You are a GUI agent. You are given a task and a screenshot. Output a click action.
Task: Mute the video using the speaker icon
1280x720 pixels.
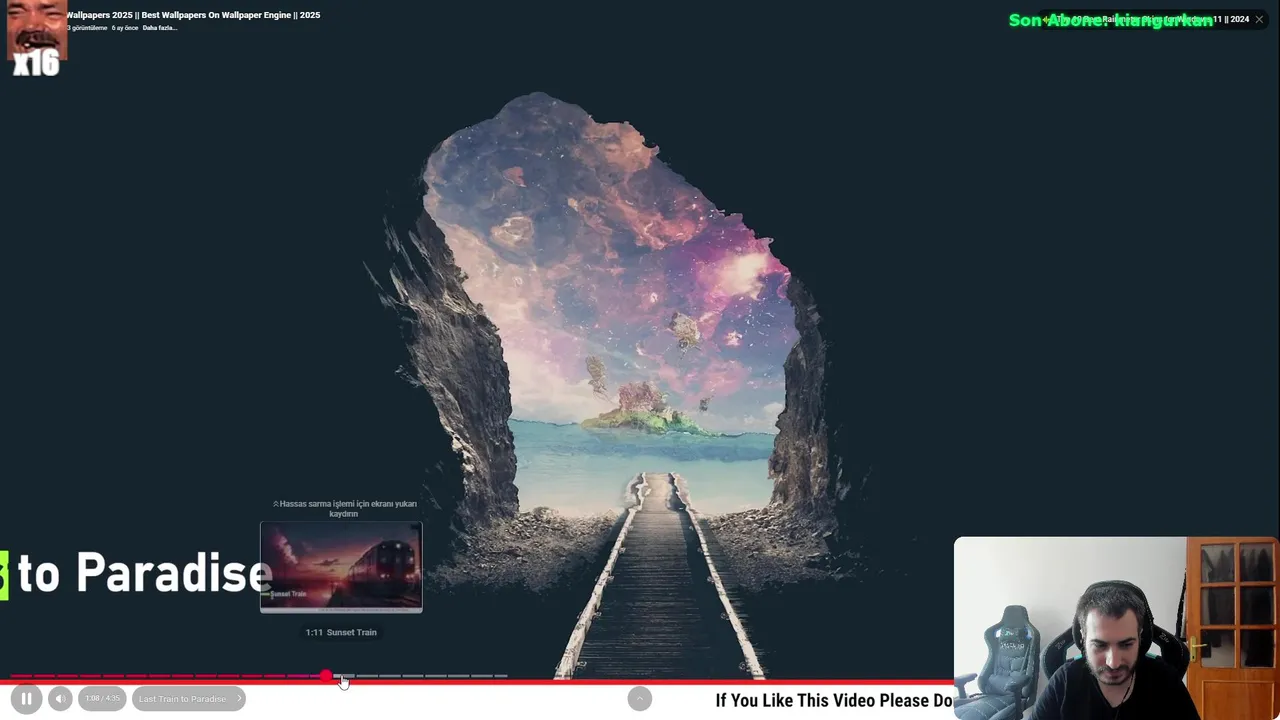tap(60, 699)
